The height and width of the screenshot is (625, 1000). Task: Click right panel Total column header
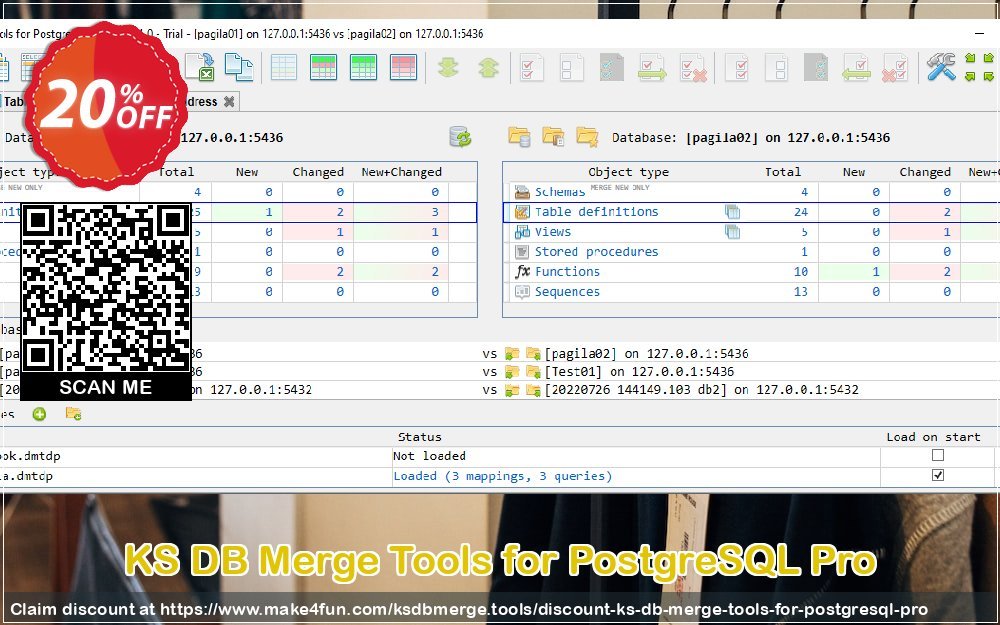coord(783,172)
